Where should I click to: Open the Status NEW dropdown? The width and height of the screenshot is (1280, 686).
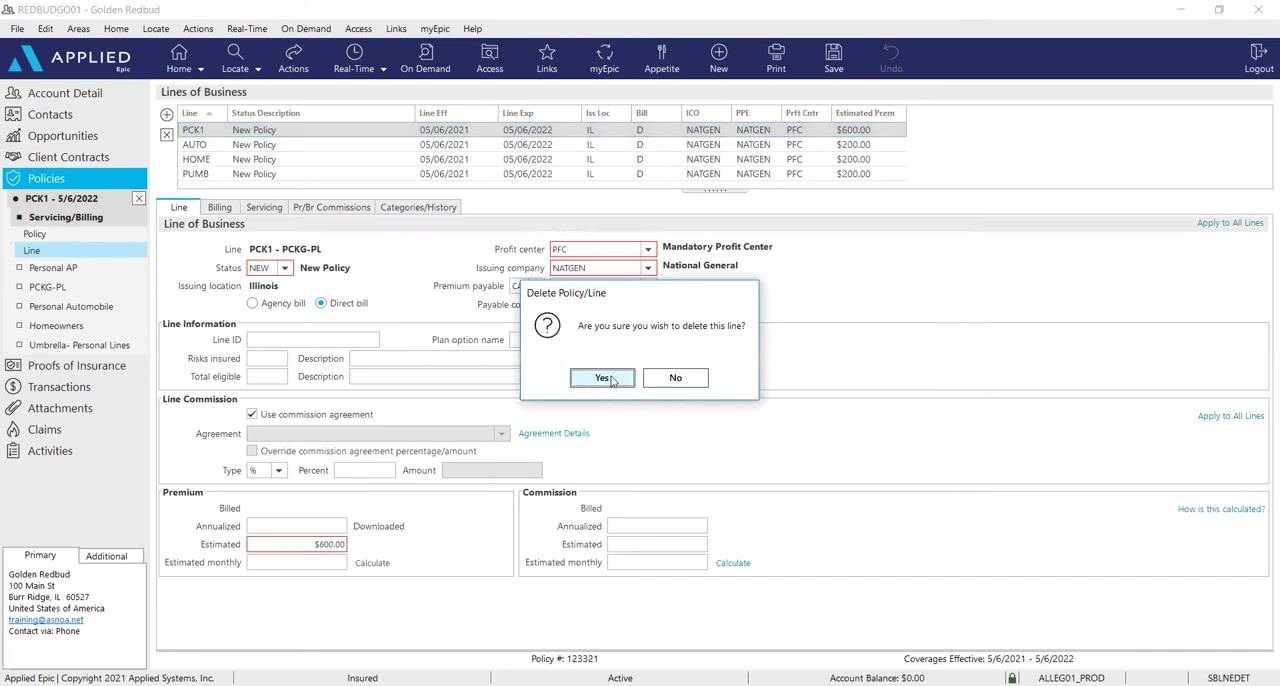(285, 268)
